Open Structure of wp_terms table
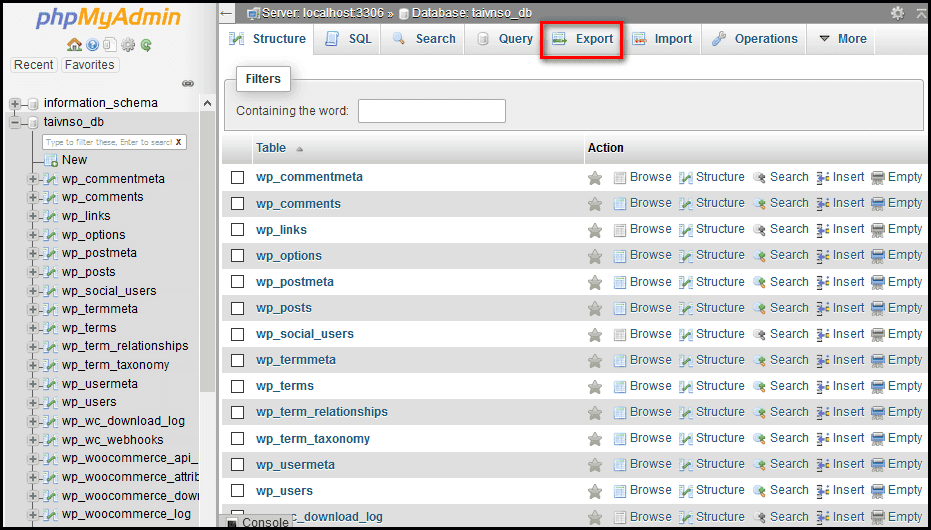Viewport: 931px width, 530px height. pos(711,386)
